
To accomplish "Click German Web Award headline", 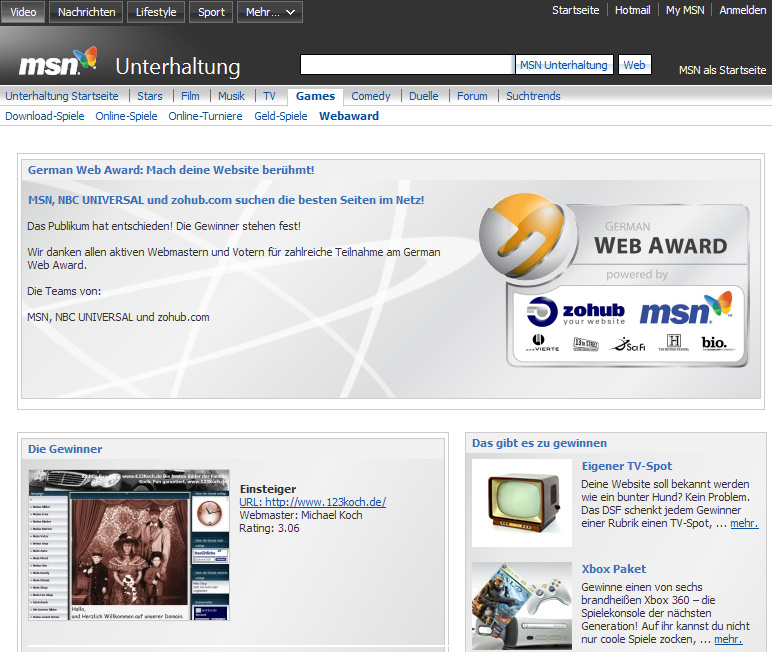I will 171,170.
